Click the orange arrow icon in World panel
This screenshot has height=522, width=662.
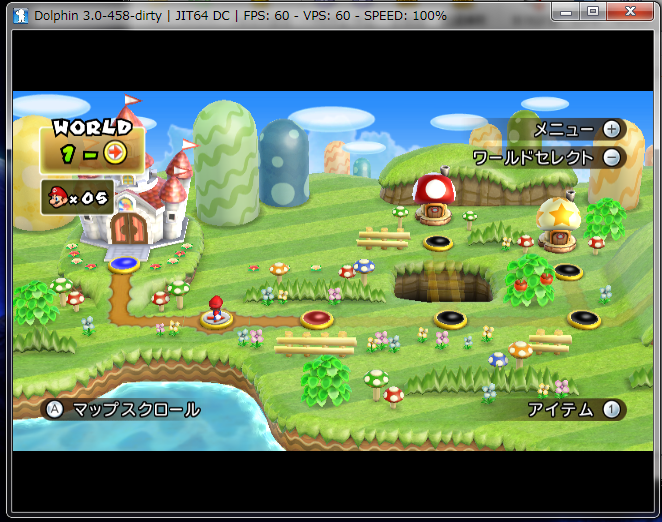tap(115, 152)
